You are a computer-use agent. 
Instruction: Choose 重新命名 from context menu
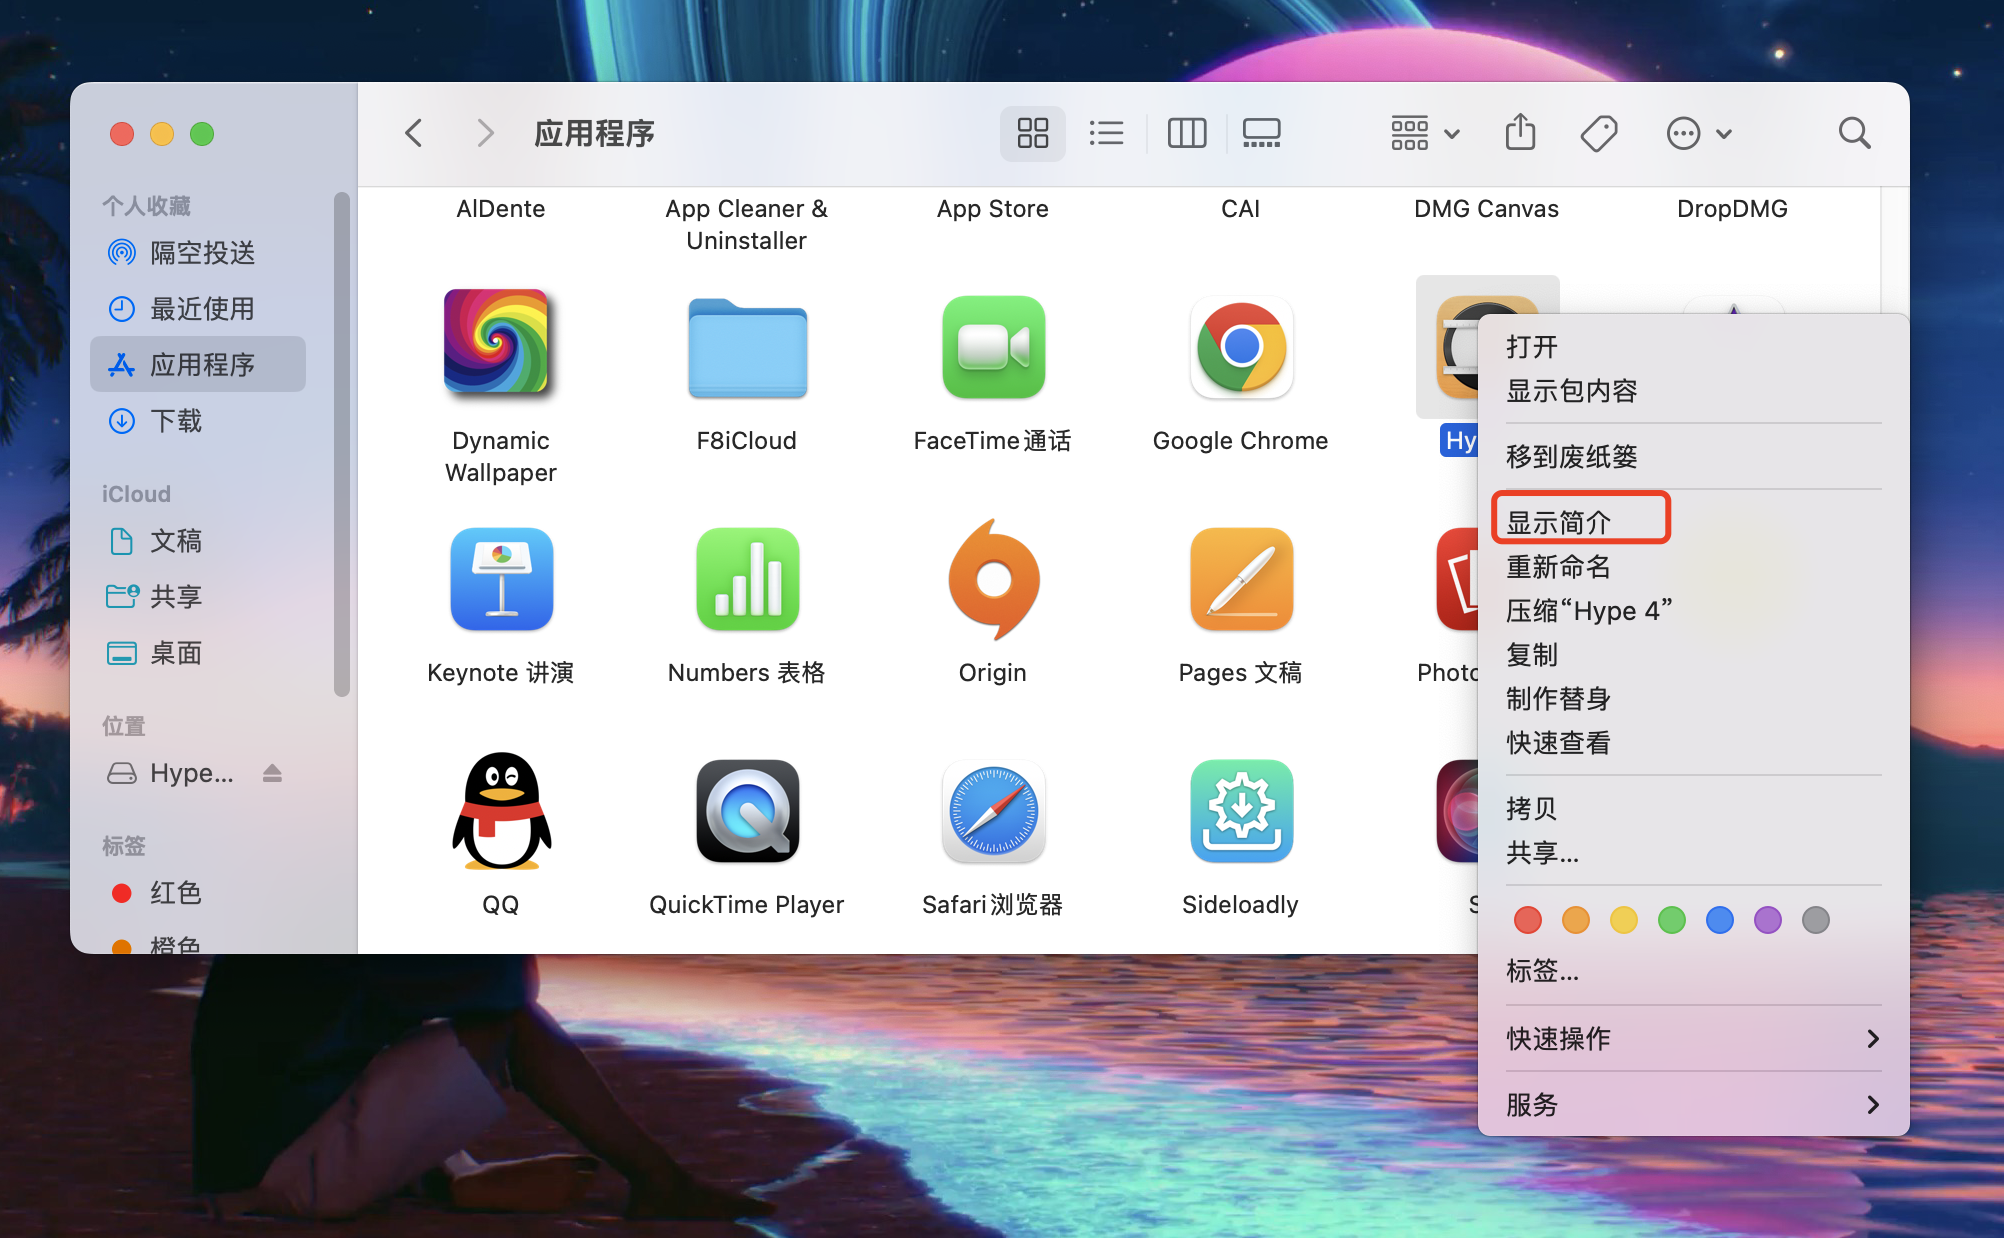click(1694, 567)
